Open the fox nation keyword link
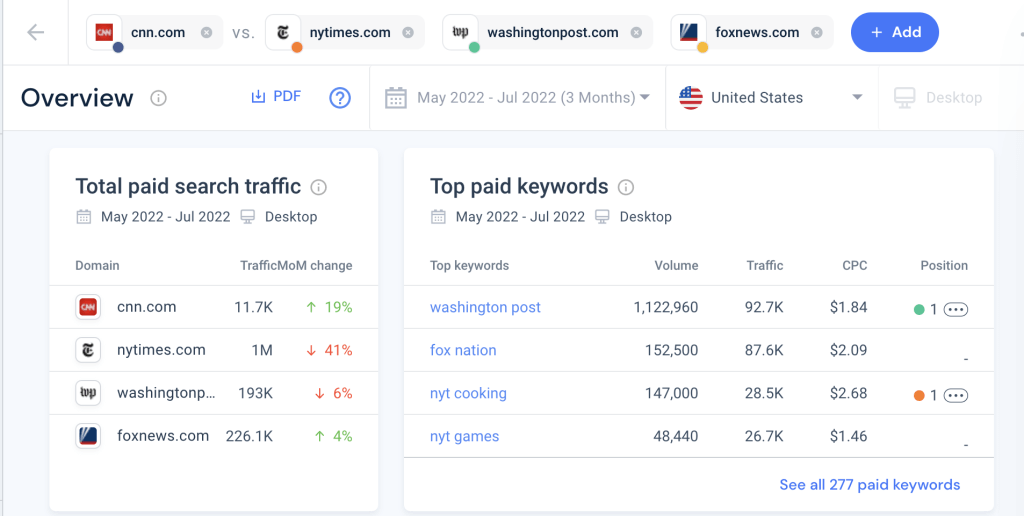1024x516 pixels. [463, 350]
